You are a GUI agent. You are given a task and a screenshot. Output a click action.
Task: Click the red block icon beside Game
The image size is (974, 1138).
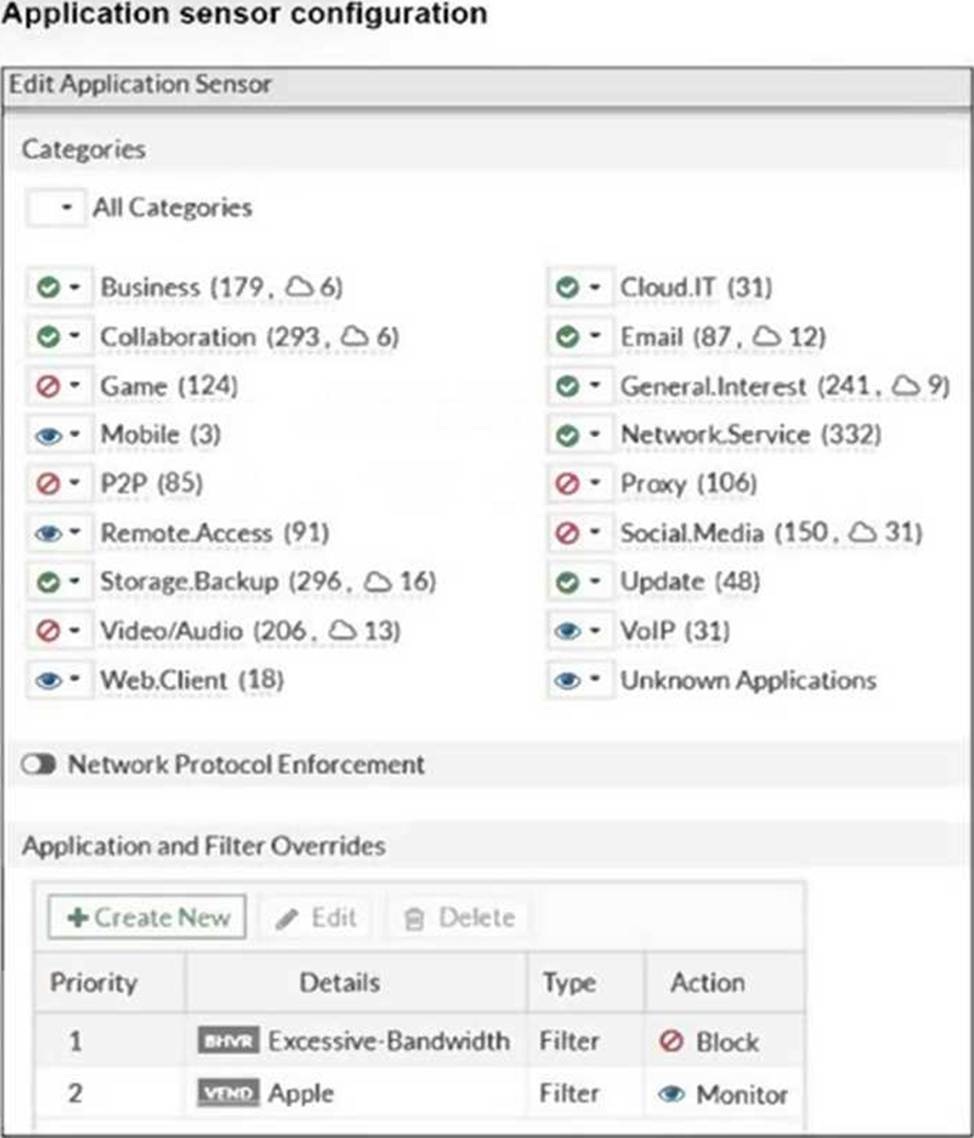click(x=47, y=386)
